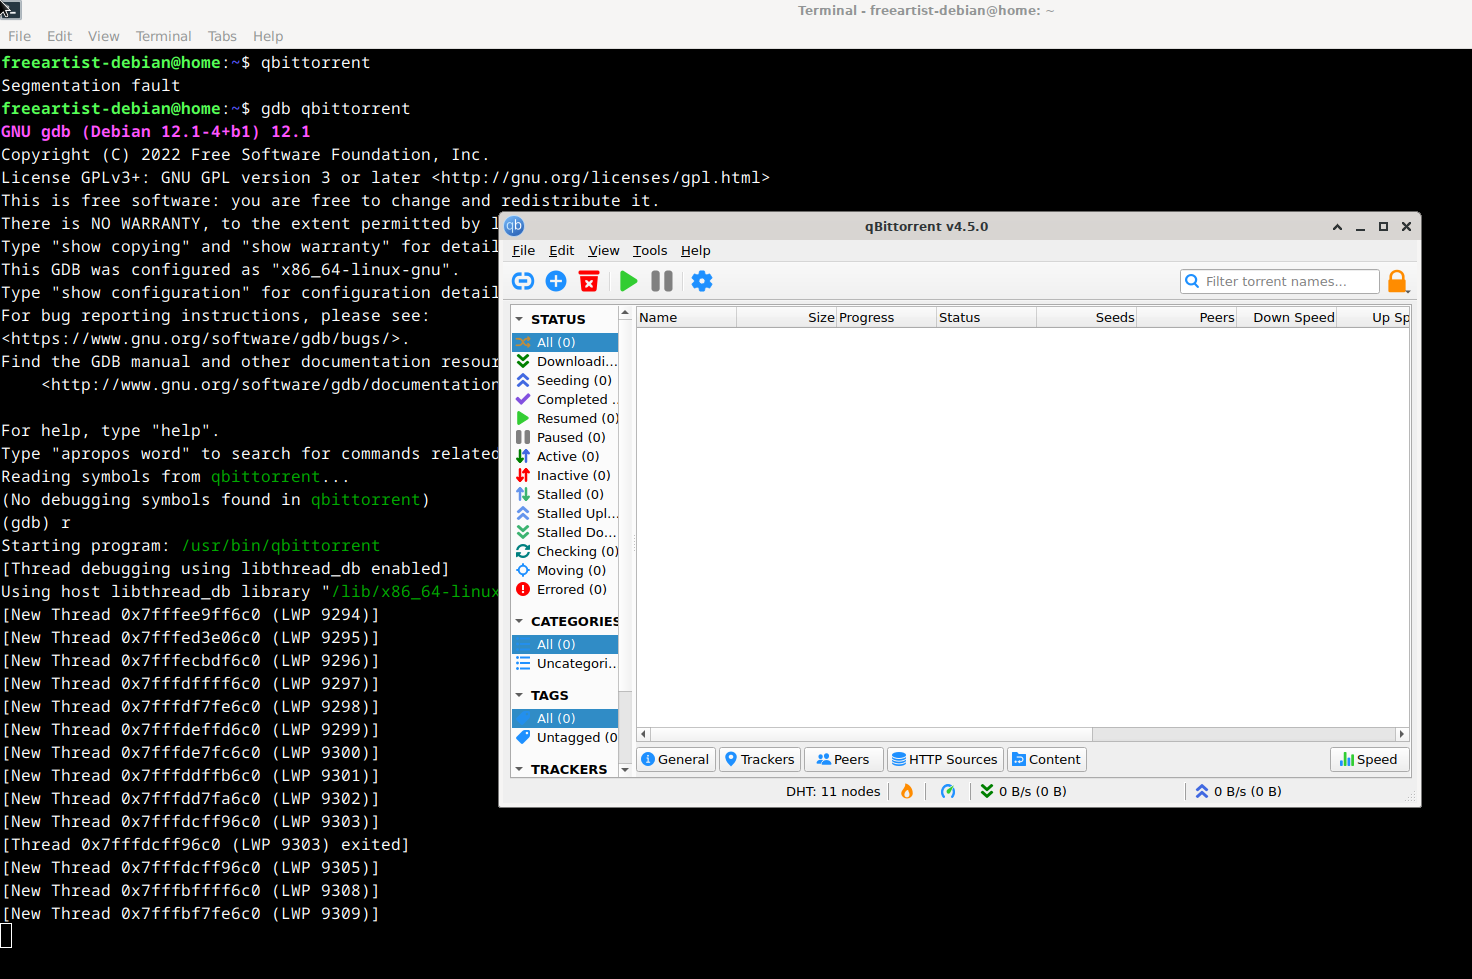Select the Resumed (0) filter
The image size is (1472, 979).
565,418
